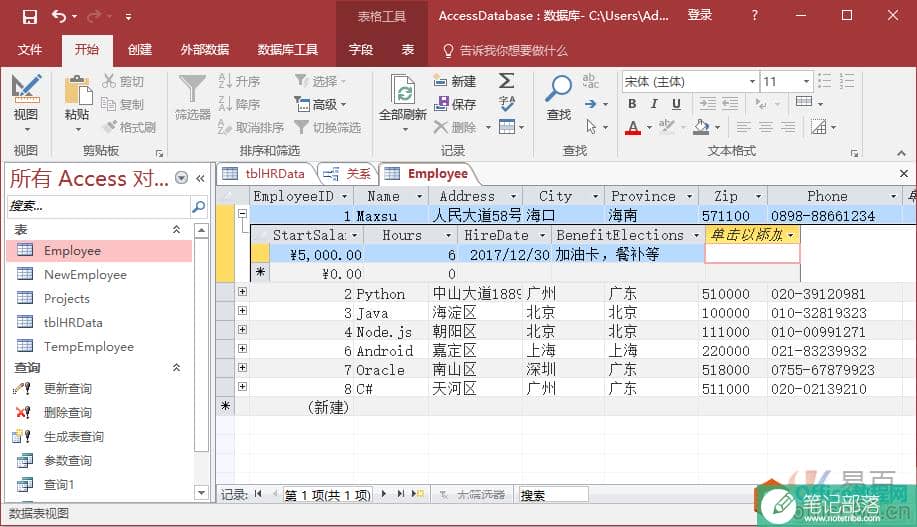Screen dimensions: 917x527
Task: Click the record search box at bottom
Action: coord(553,495)
